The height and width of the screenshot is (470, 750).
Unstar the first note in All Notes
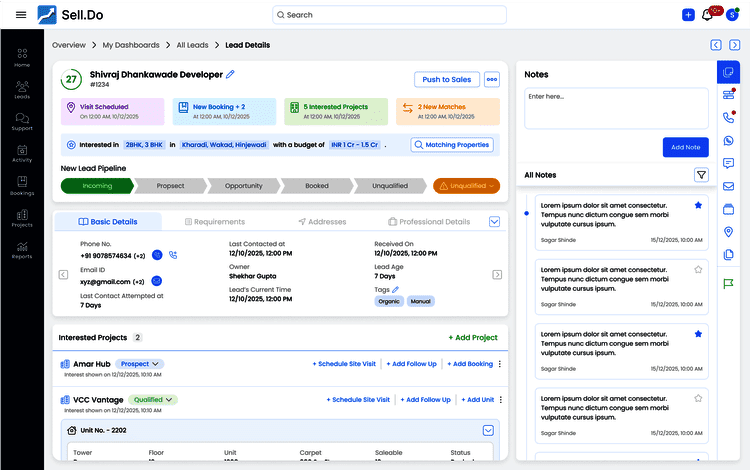[x=698, y=205]
